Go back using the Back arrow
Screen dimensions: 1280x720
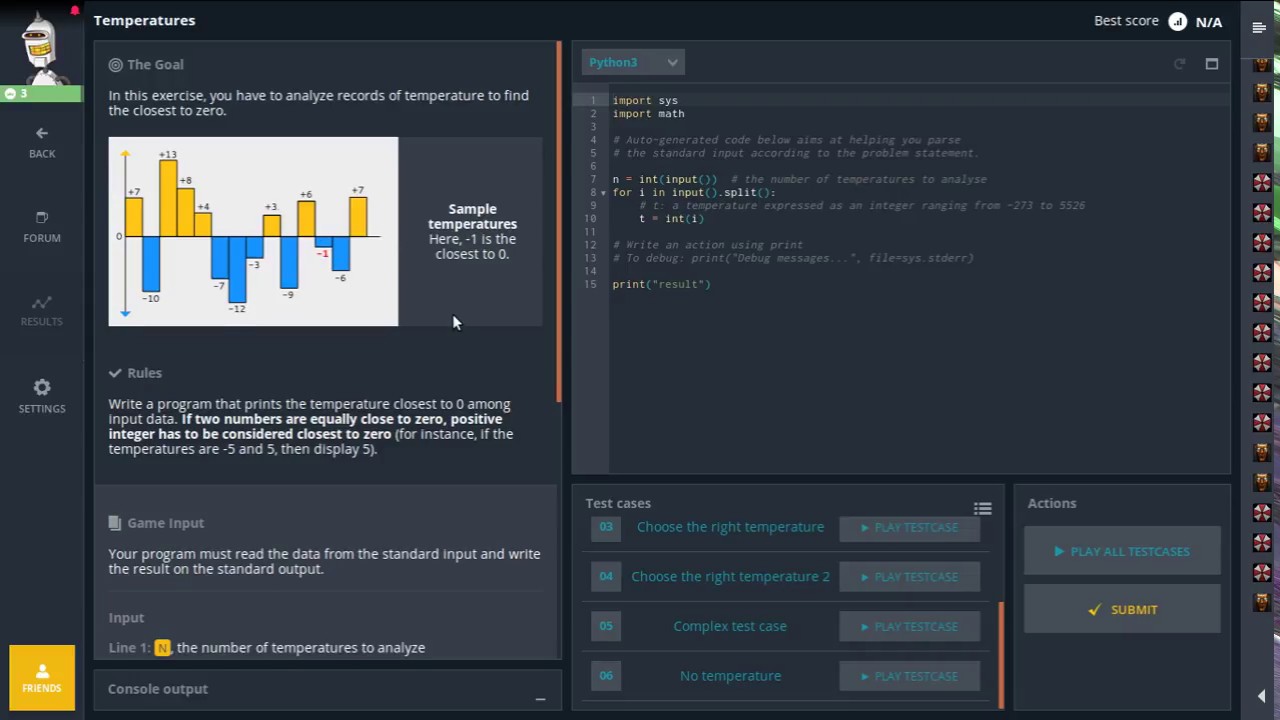click(42, 142)
